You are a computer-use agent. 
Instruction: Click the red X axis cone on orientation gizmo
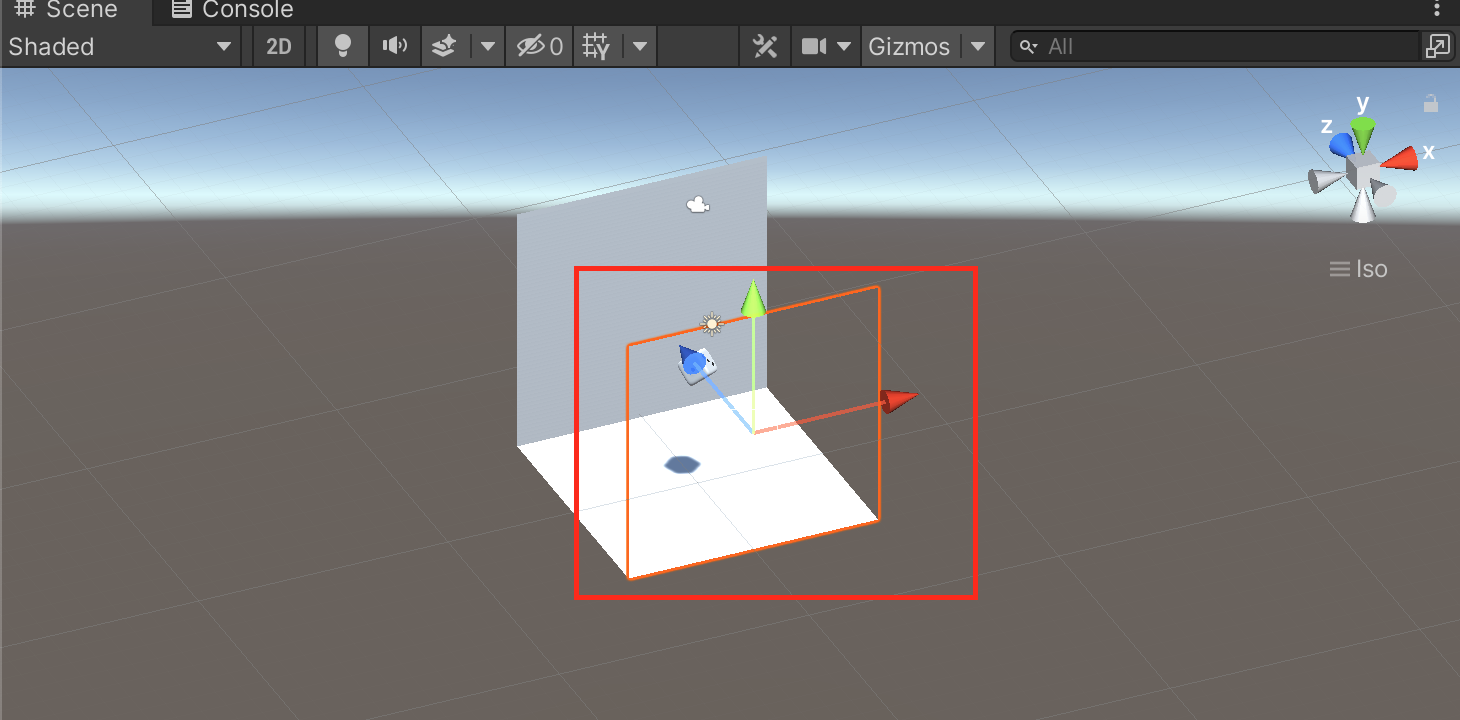click(1402, 158)
